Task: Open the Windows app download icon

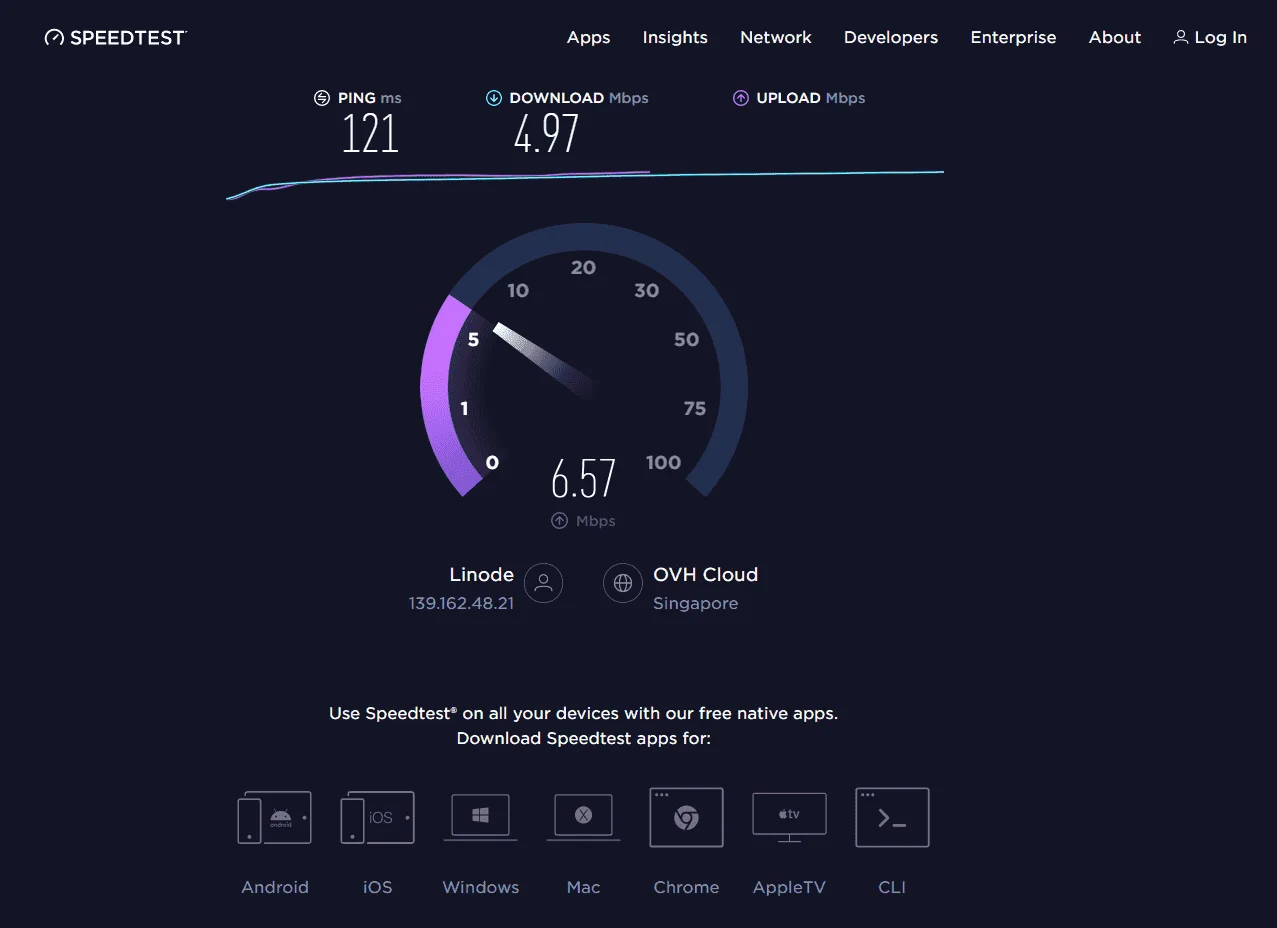Action: coord(481,818)
